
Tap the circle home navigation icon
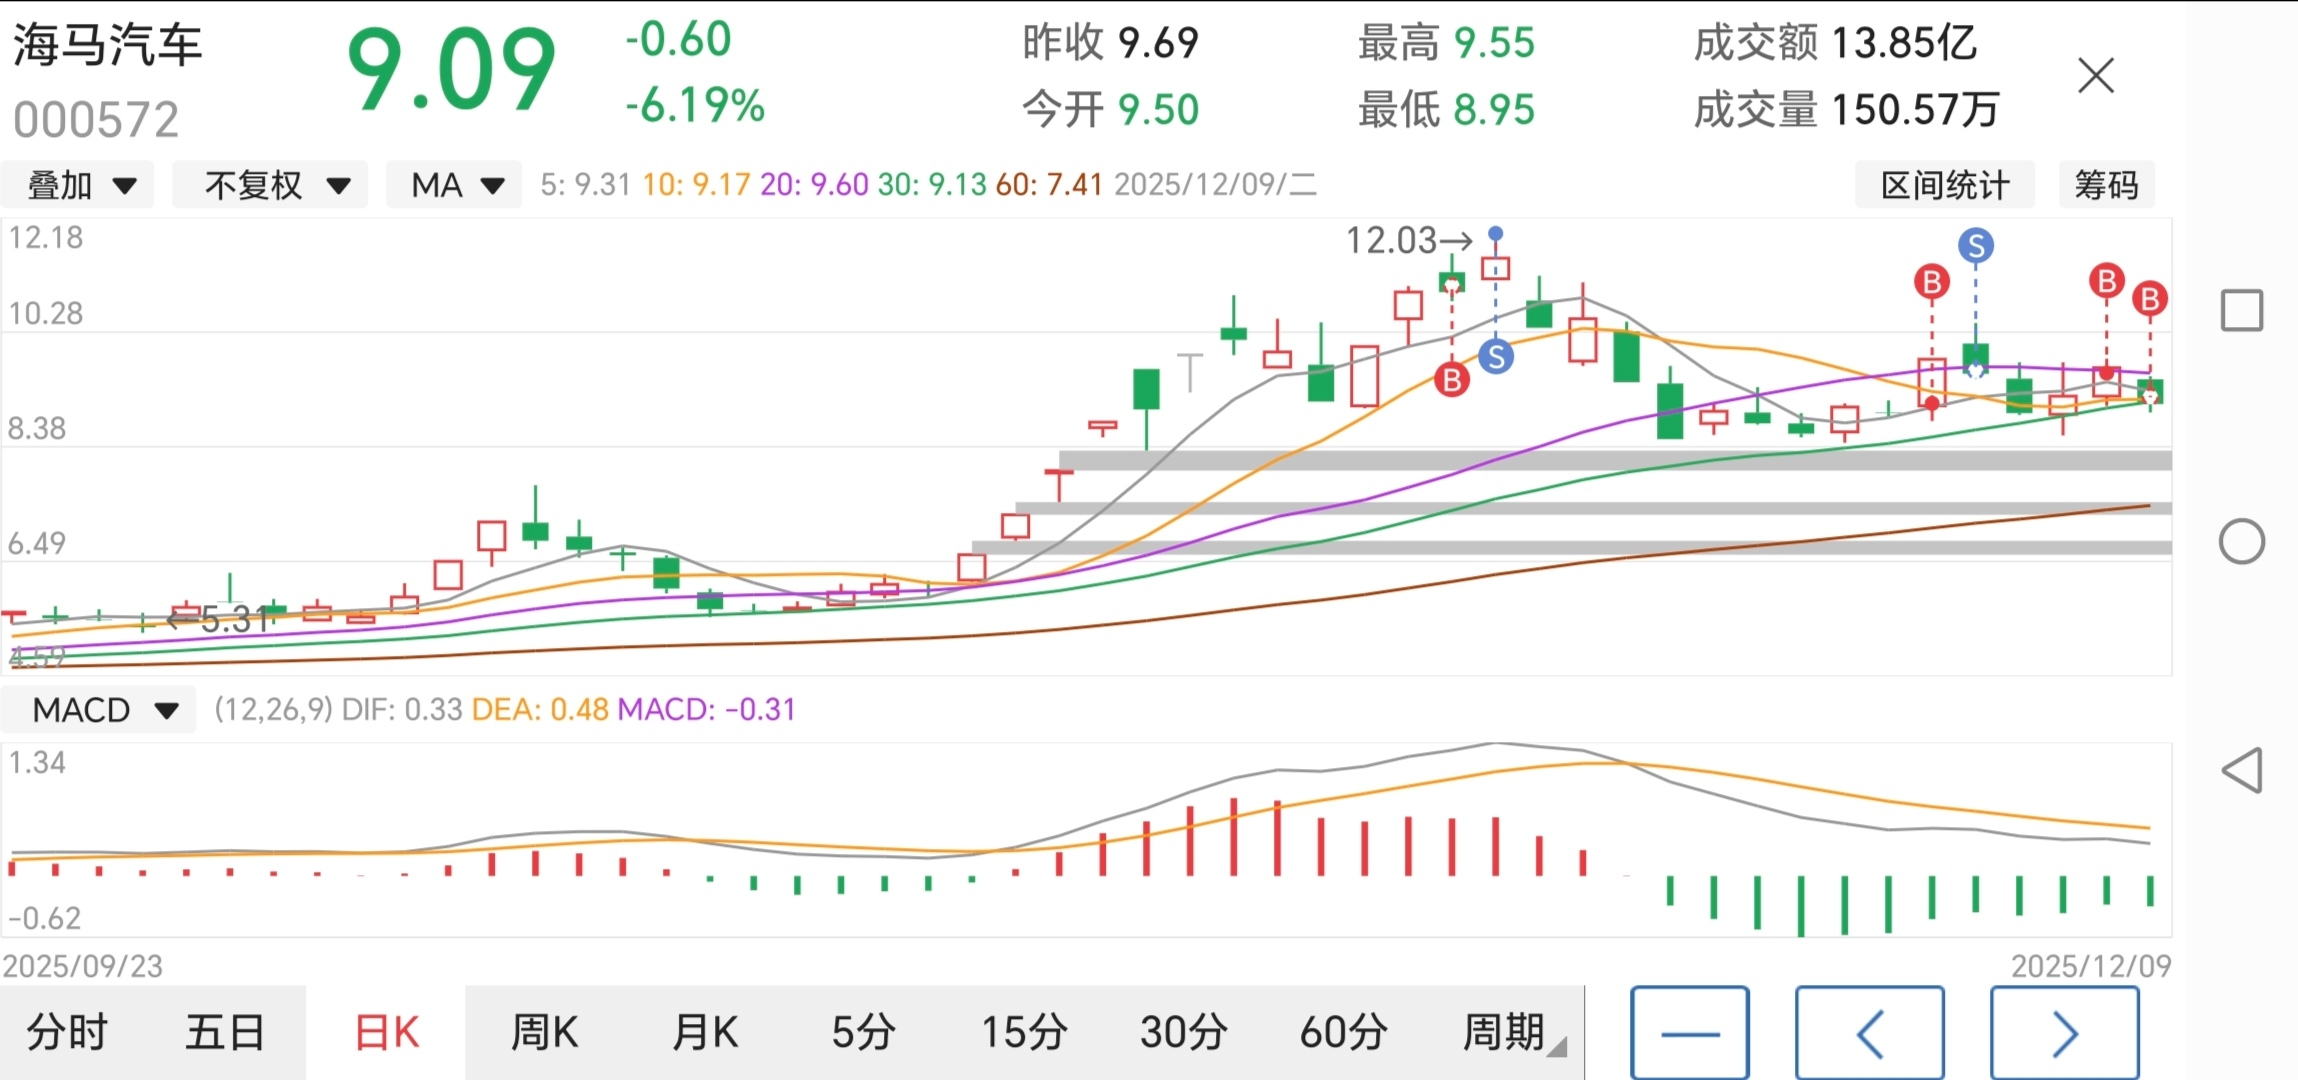click(2241, 542)
